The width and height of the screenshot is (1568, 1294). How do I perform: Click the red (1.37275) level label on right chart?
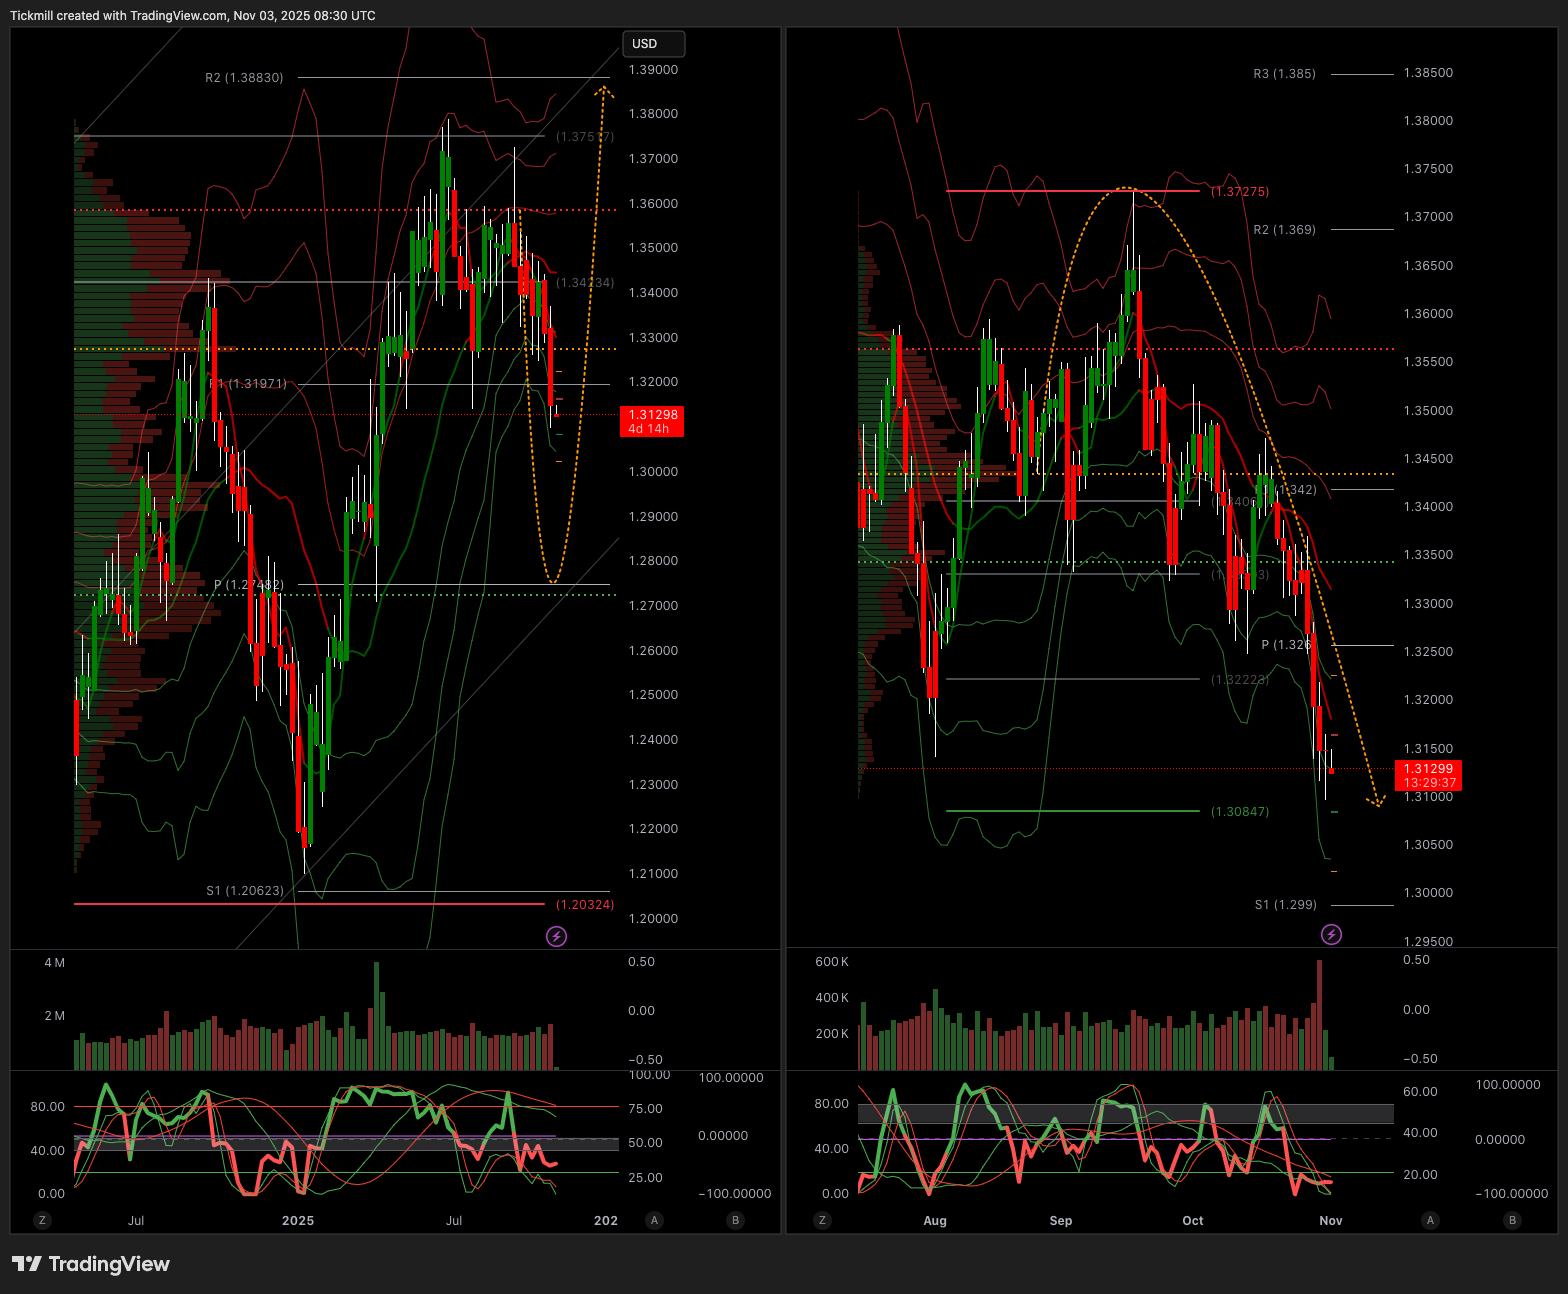[x=1239, y=191]
